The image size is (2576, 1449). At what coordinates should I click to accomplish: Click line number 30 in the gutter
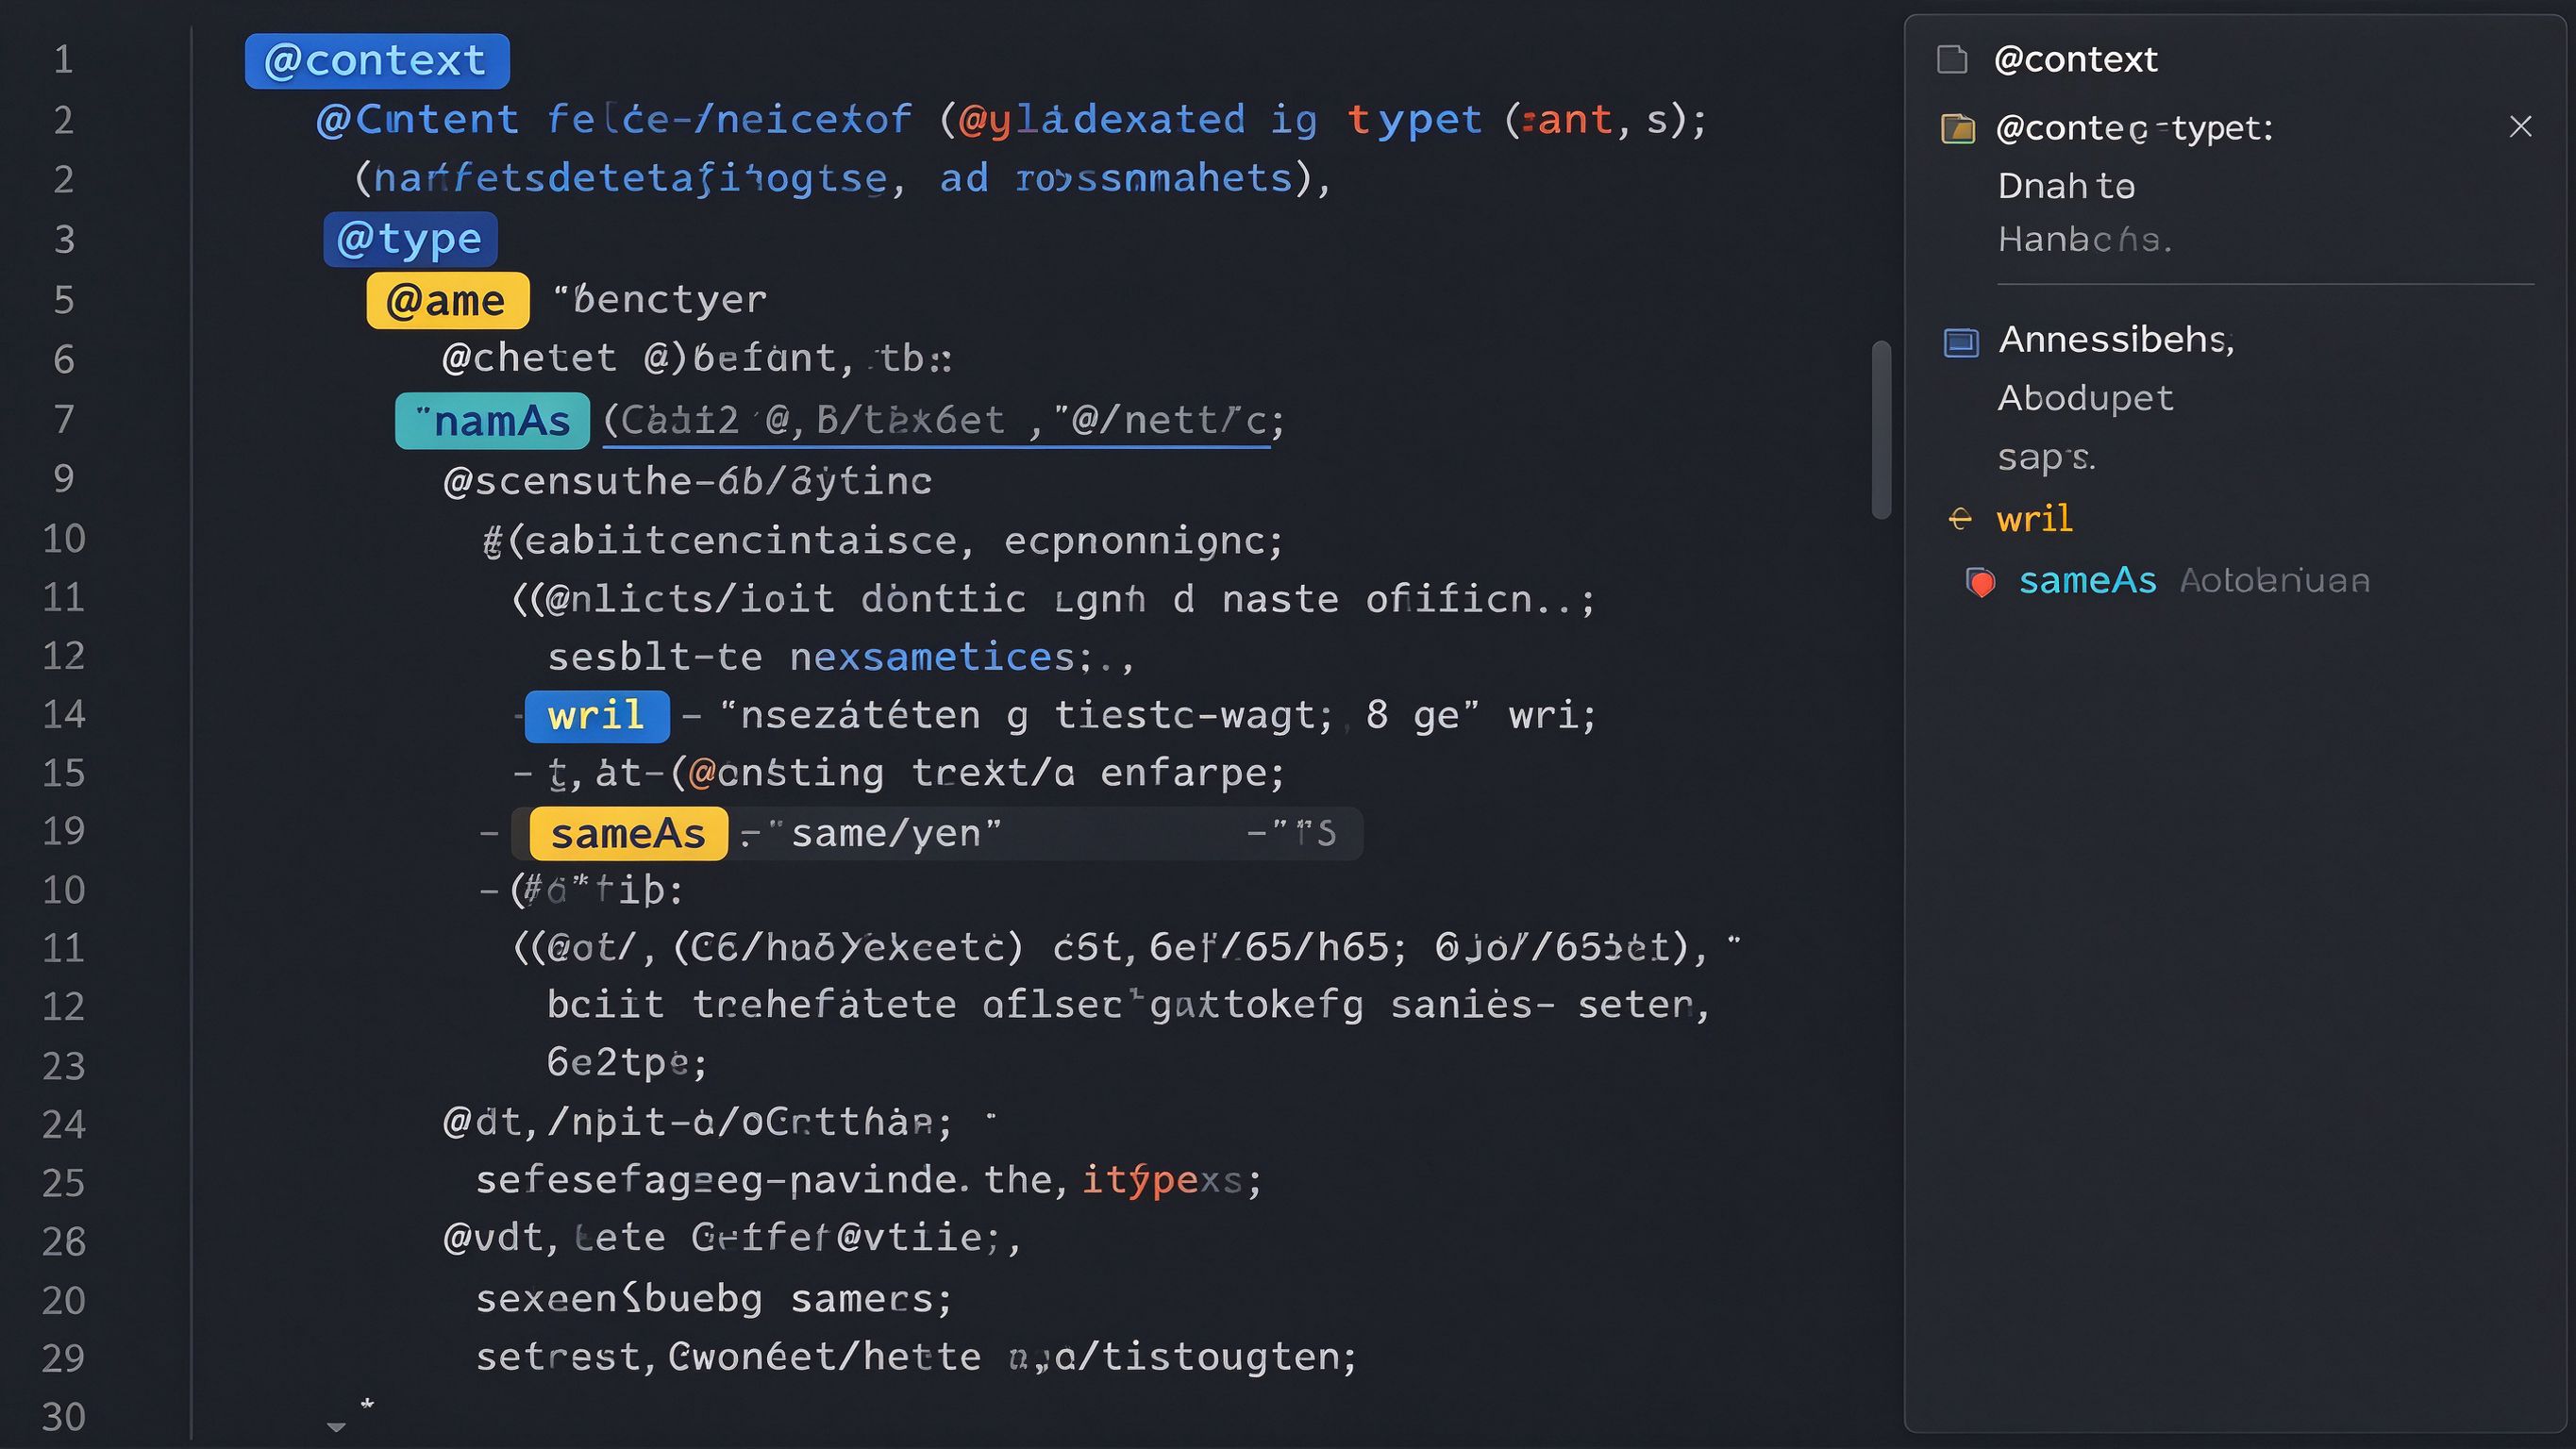tap(63, 1417)
